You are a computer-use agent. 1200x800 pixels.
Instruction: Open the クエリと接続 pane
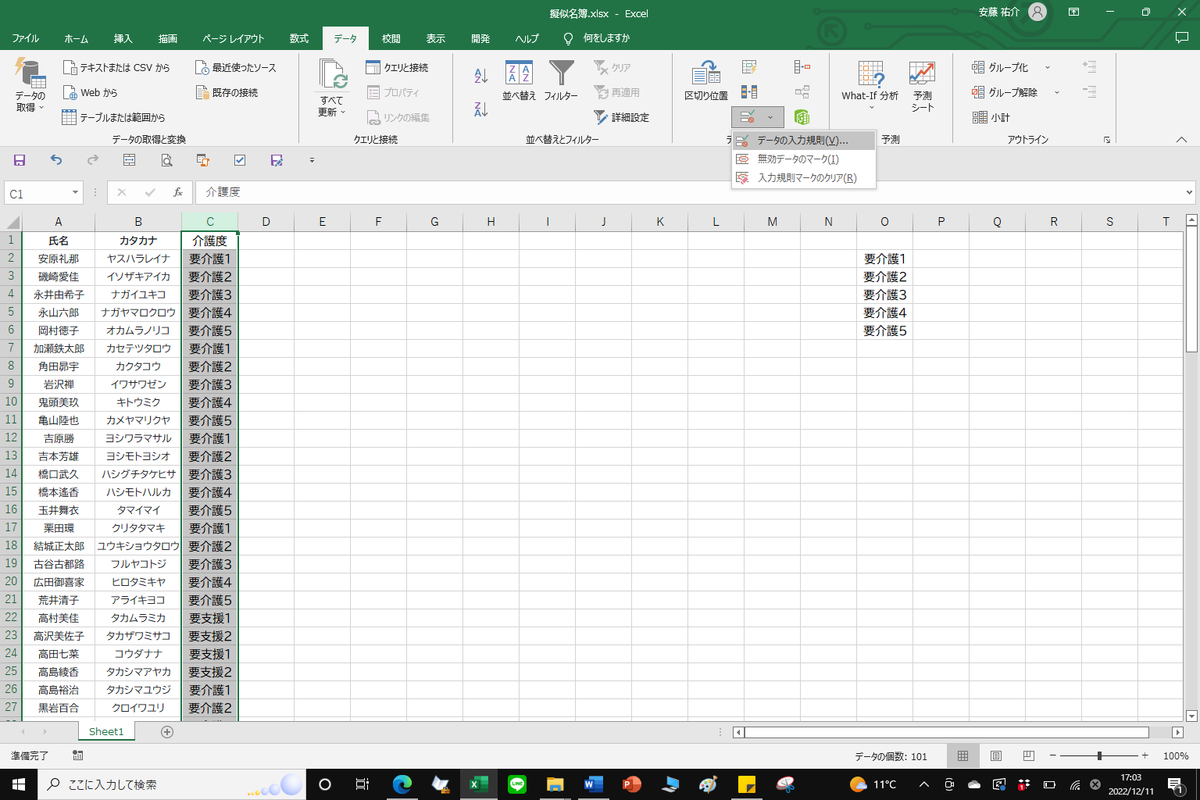pos(397,67)
